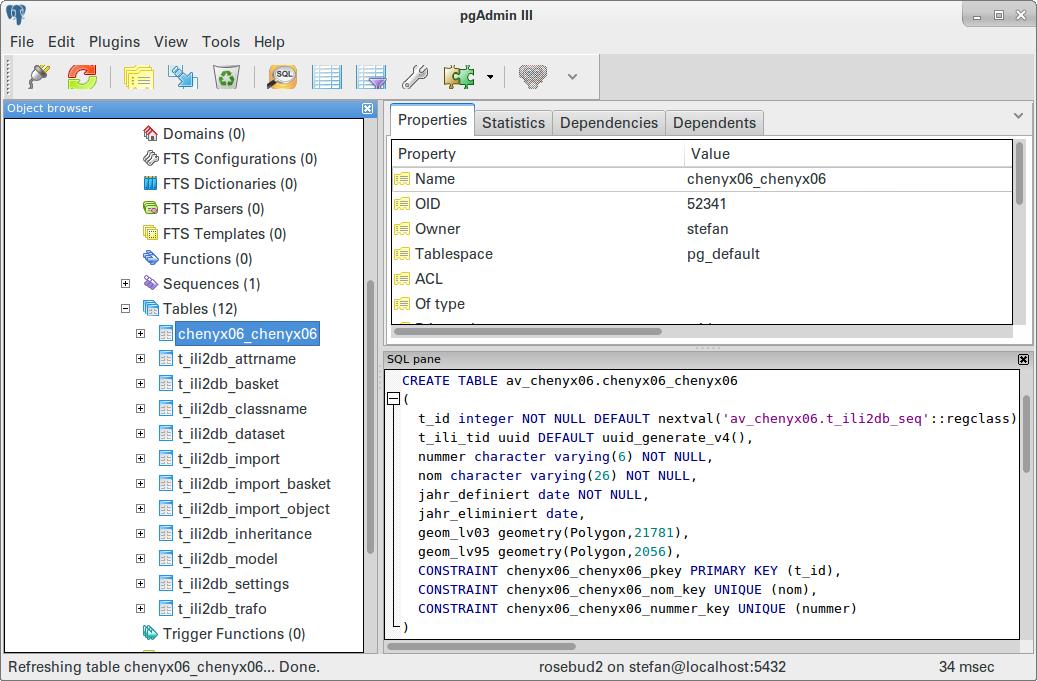Image resolution: width=1037 pixels, height=681 pixels.
Task: Click the Tables (12) folder icon
Action: click(151, 309)
